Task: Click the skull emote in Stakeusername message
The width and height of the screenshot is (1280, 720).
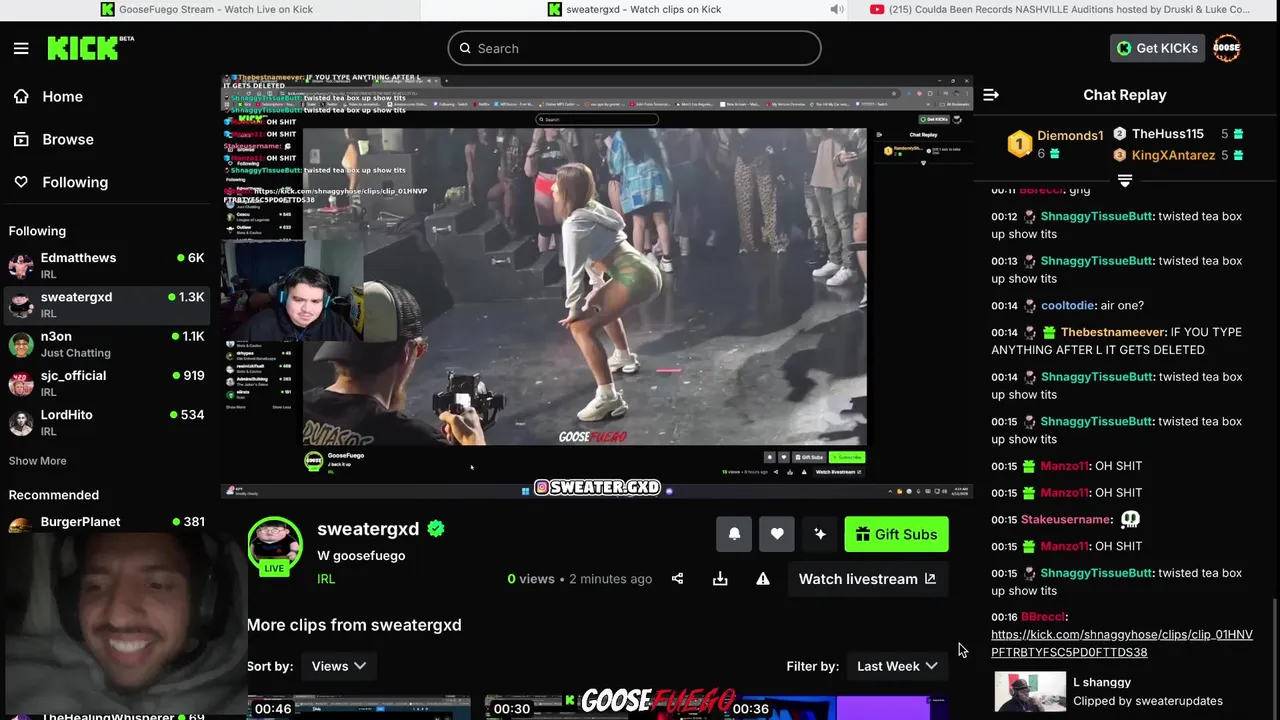Action: click(1129, 520)
